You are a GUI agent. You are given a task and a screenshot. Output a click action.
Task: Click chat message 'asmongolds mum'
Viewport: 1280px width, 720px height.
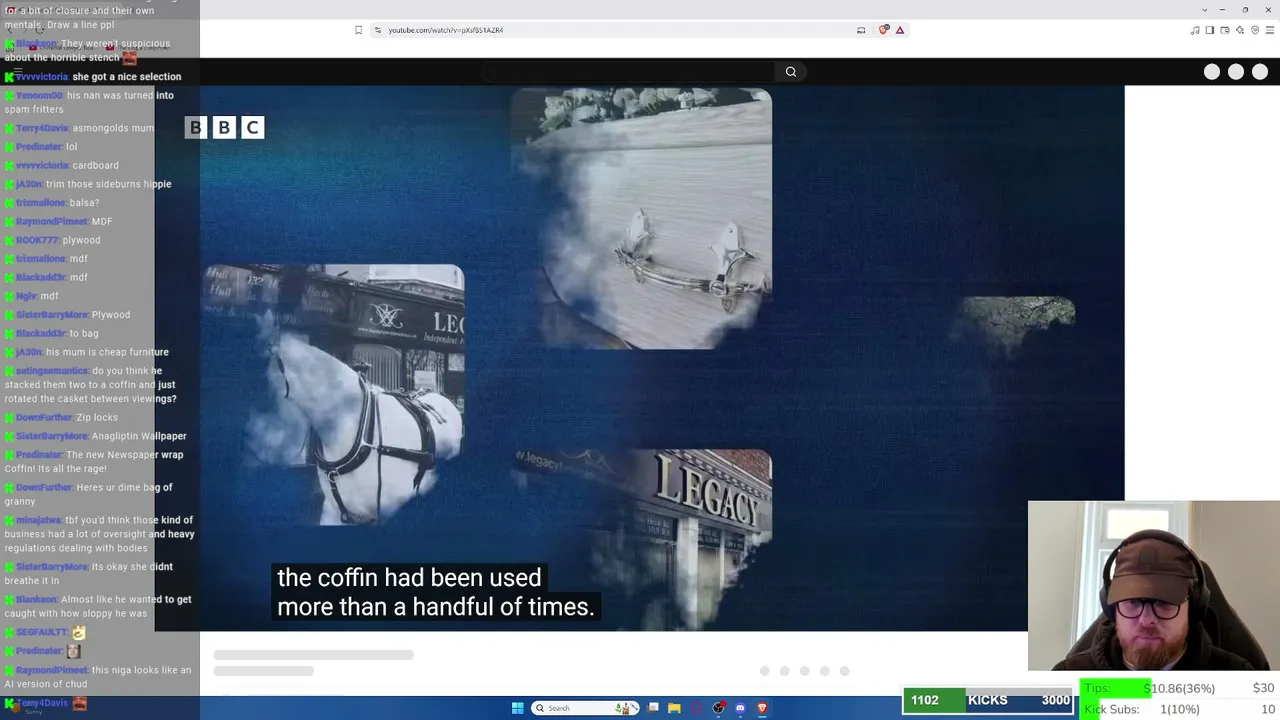pos(113,128)
